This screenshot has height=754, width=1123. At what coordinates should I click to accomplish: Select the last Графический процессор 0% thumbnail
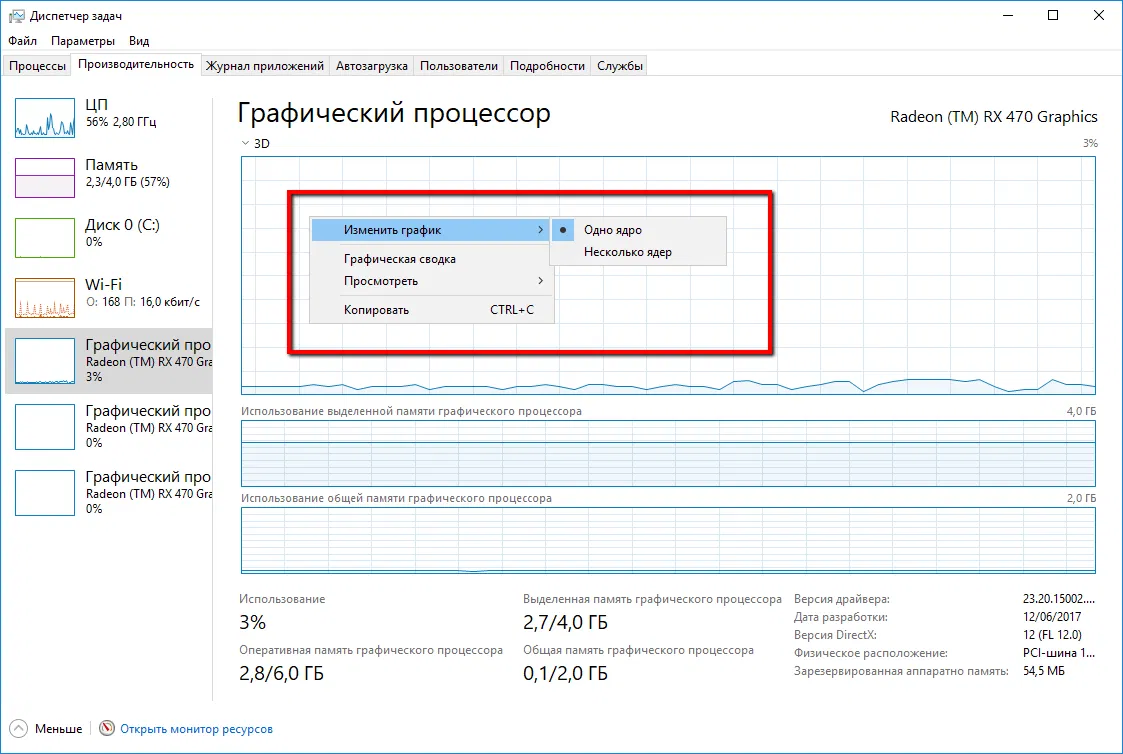[44, 493]
